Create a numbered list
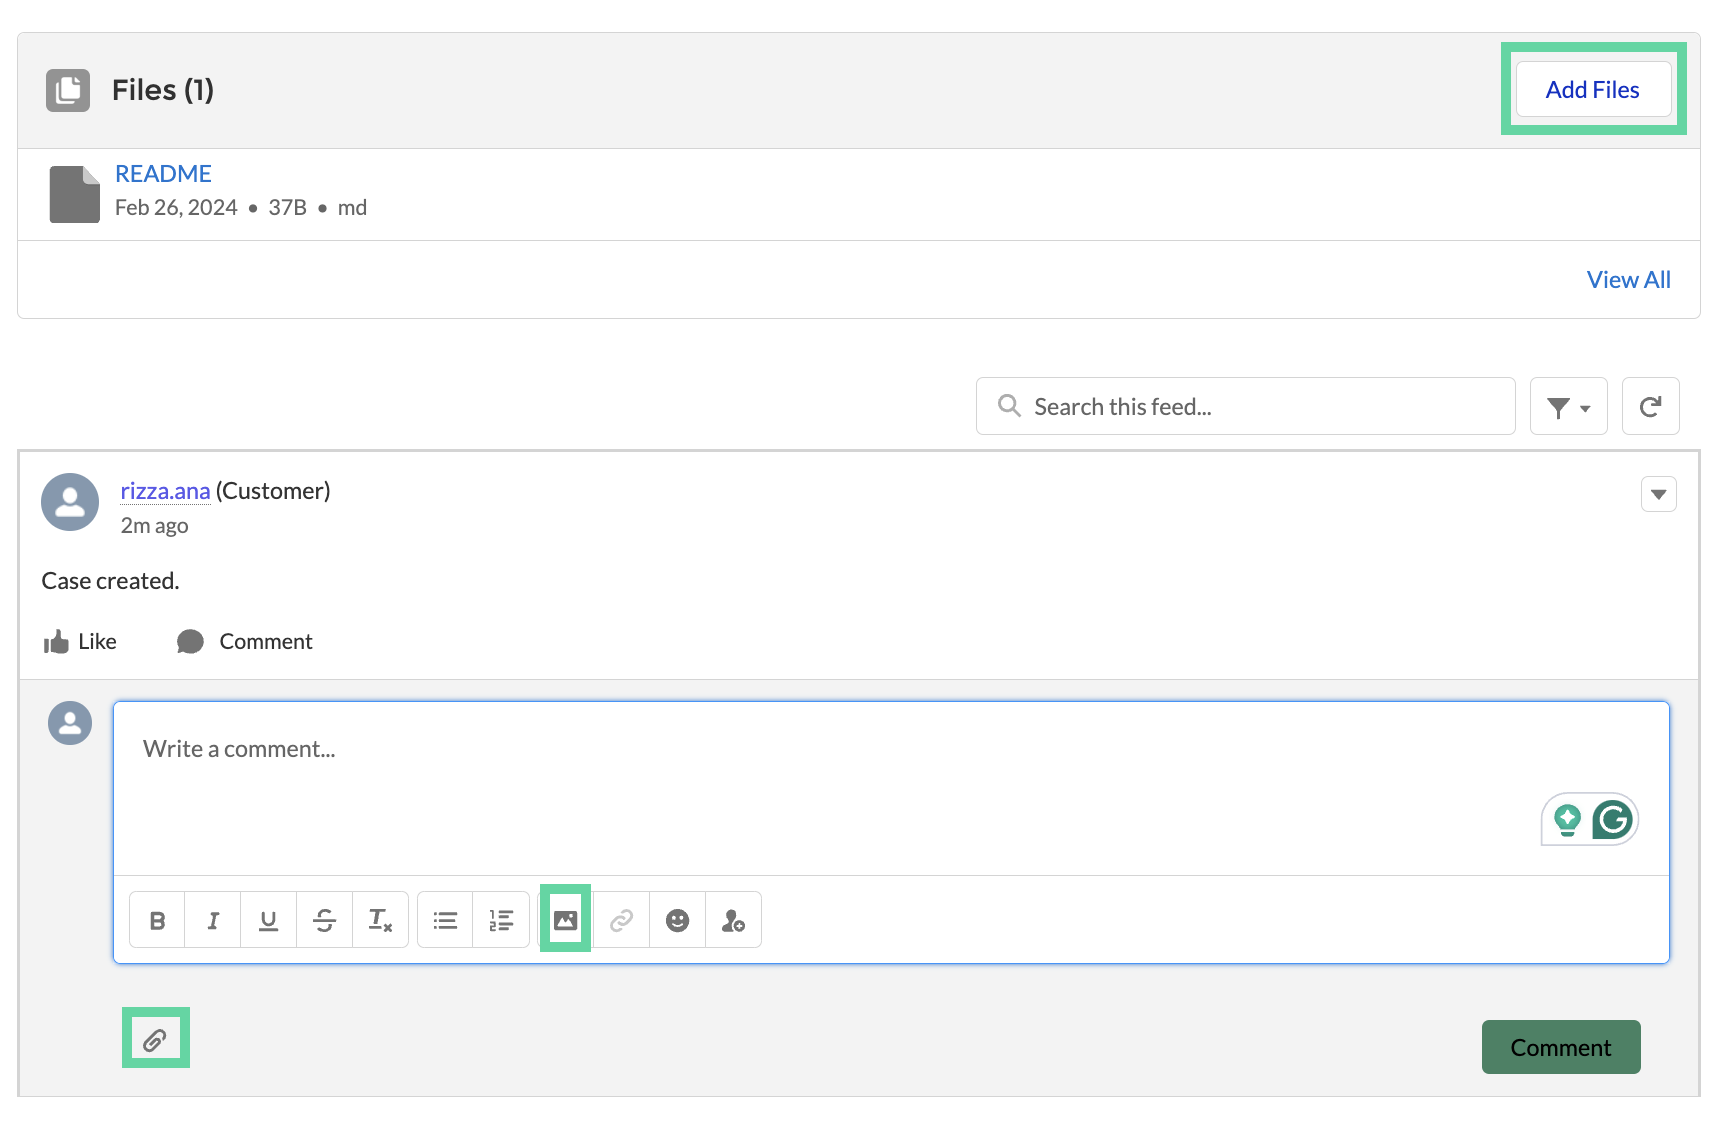The image size is (1724, 1122). pos(501,919)
